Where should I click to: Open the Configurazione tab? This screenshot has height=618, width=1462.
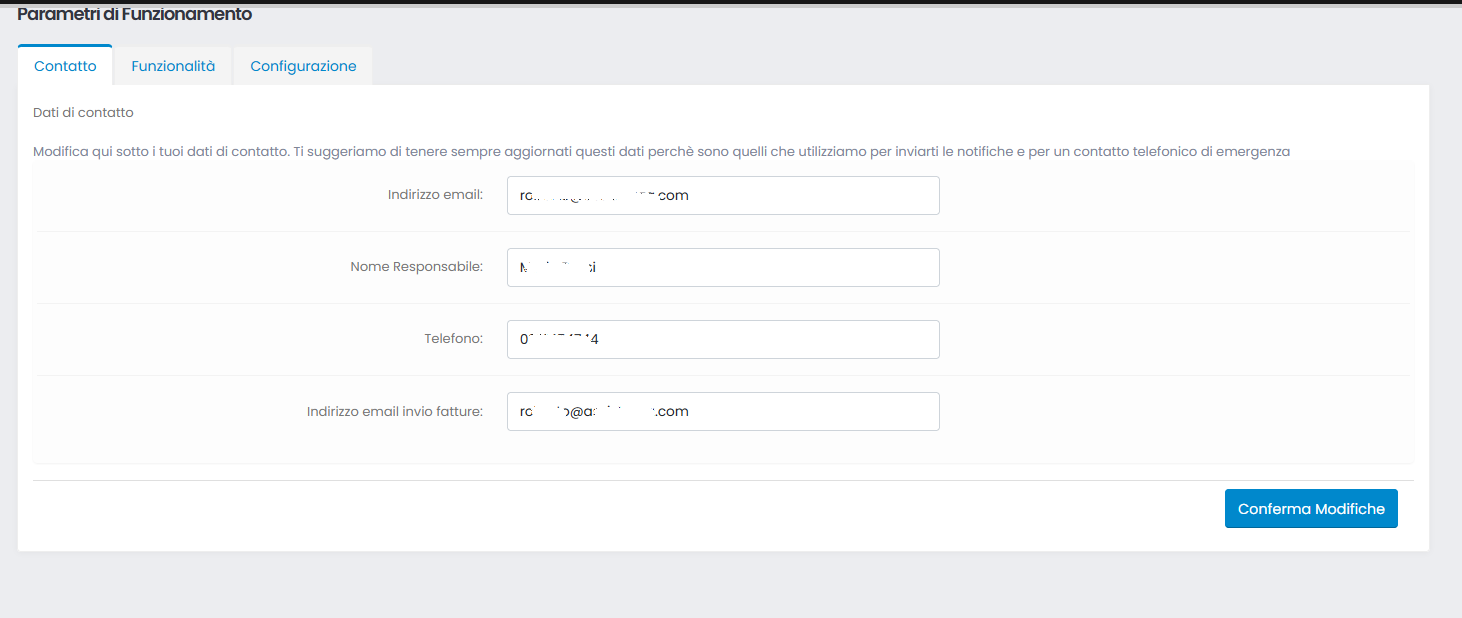point(303,66)
